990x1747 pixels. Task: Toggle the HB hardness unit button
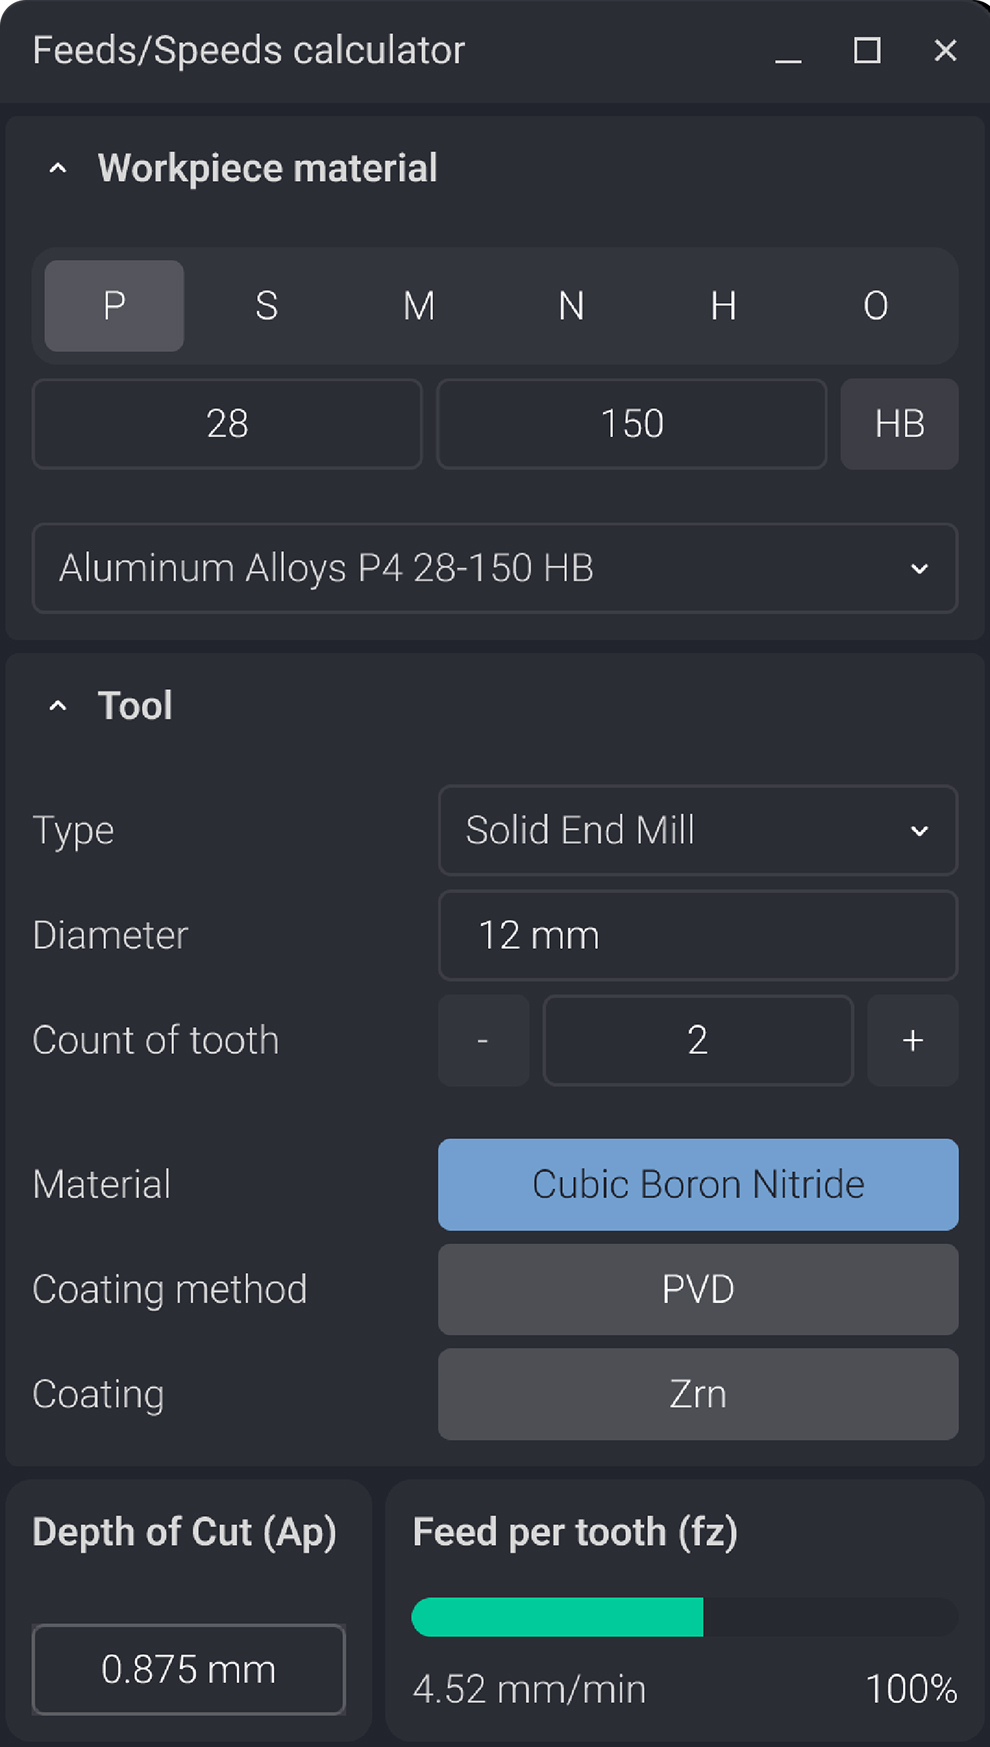coord(899,424)
